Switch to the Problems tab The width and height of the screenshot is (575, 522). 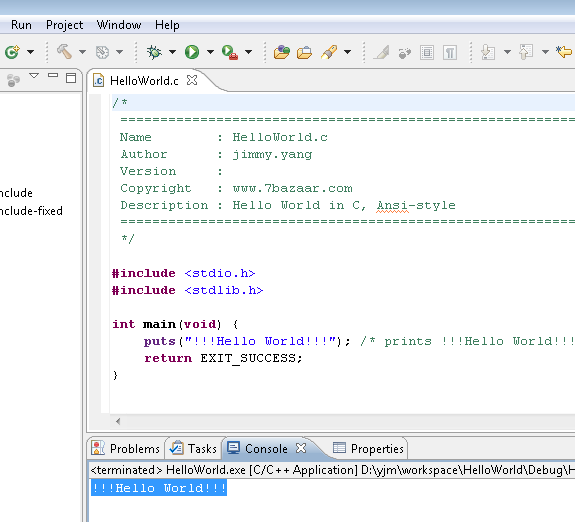point(126,448)
